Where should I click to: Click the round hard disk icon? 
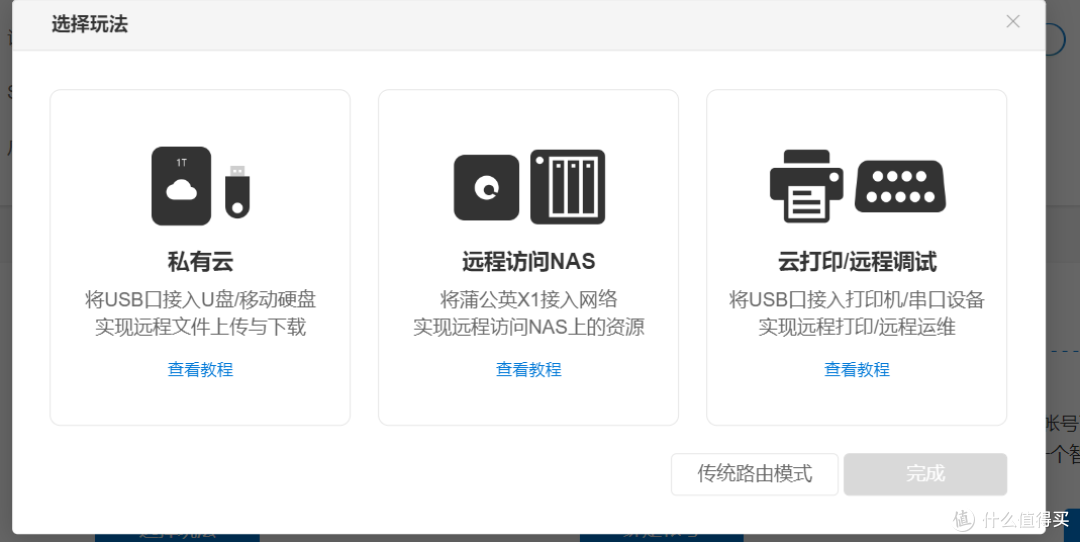pos(486,187)
